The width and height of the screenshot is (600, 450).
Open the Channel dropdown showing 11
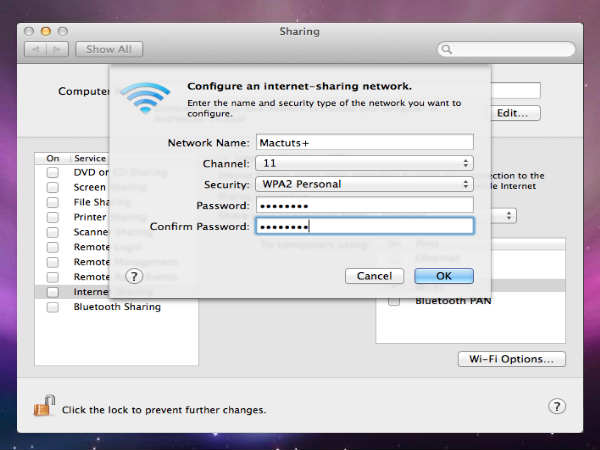363,162
